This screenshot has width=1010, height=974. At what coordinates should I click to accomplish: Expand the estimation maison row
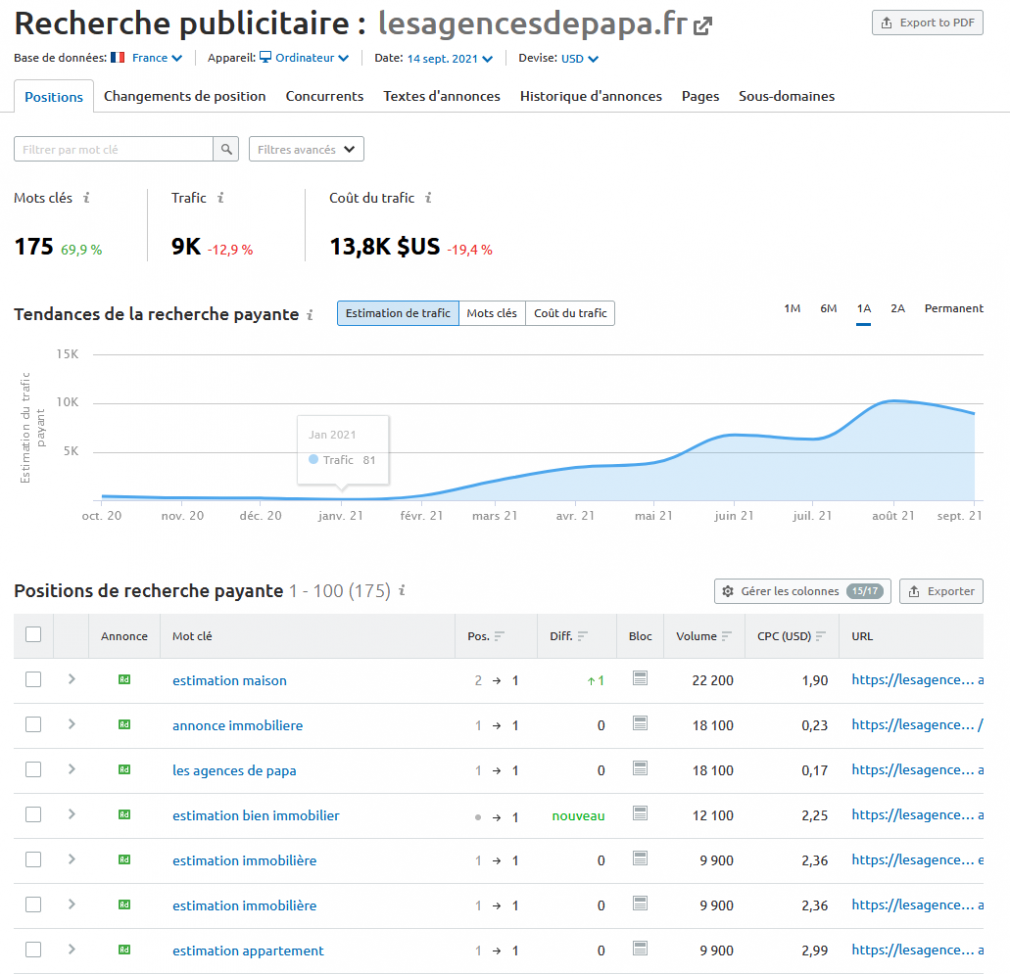coord(71,679)
